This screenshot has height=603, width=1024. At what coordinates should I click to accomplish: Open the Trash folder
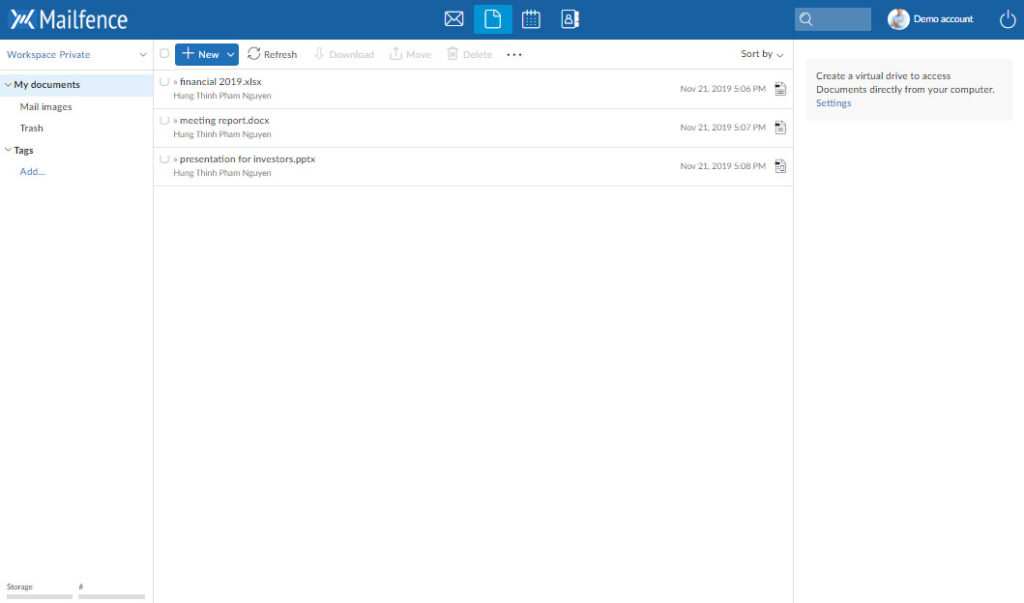point(32,128)
